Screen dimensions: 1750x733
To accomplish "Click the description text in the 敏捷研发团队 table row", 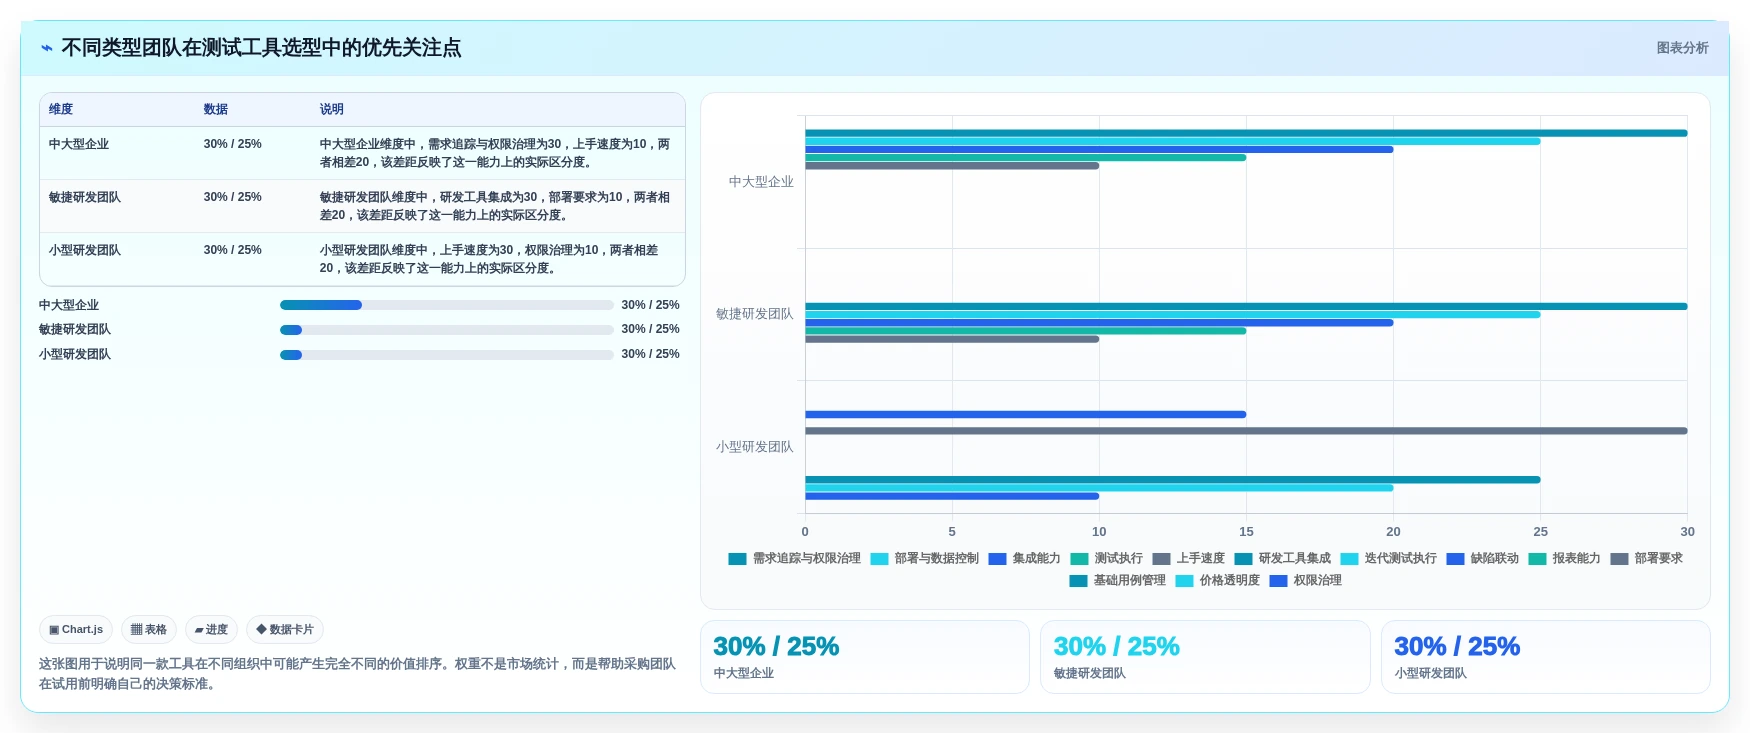I will point(495,206).
